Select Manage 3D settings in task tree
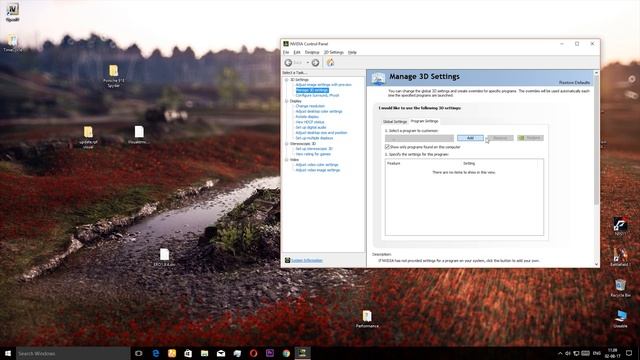 (312, 90)
